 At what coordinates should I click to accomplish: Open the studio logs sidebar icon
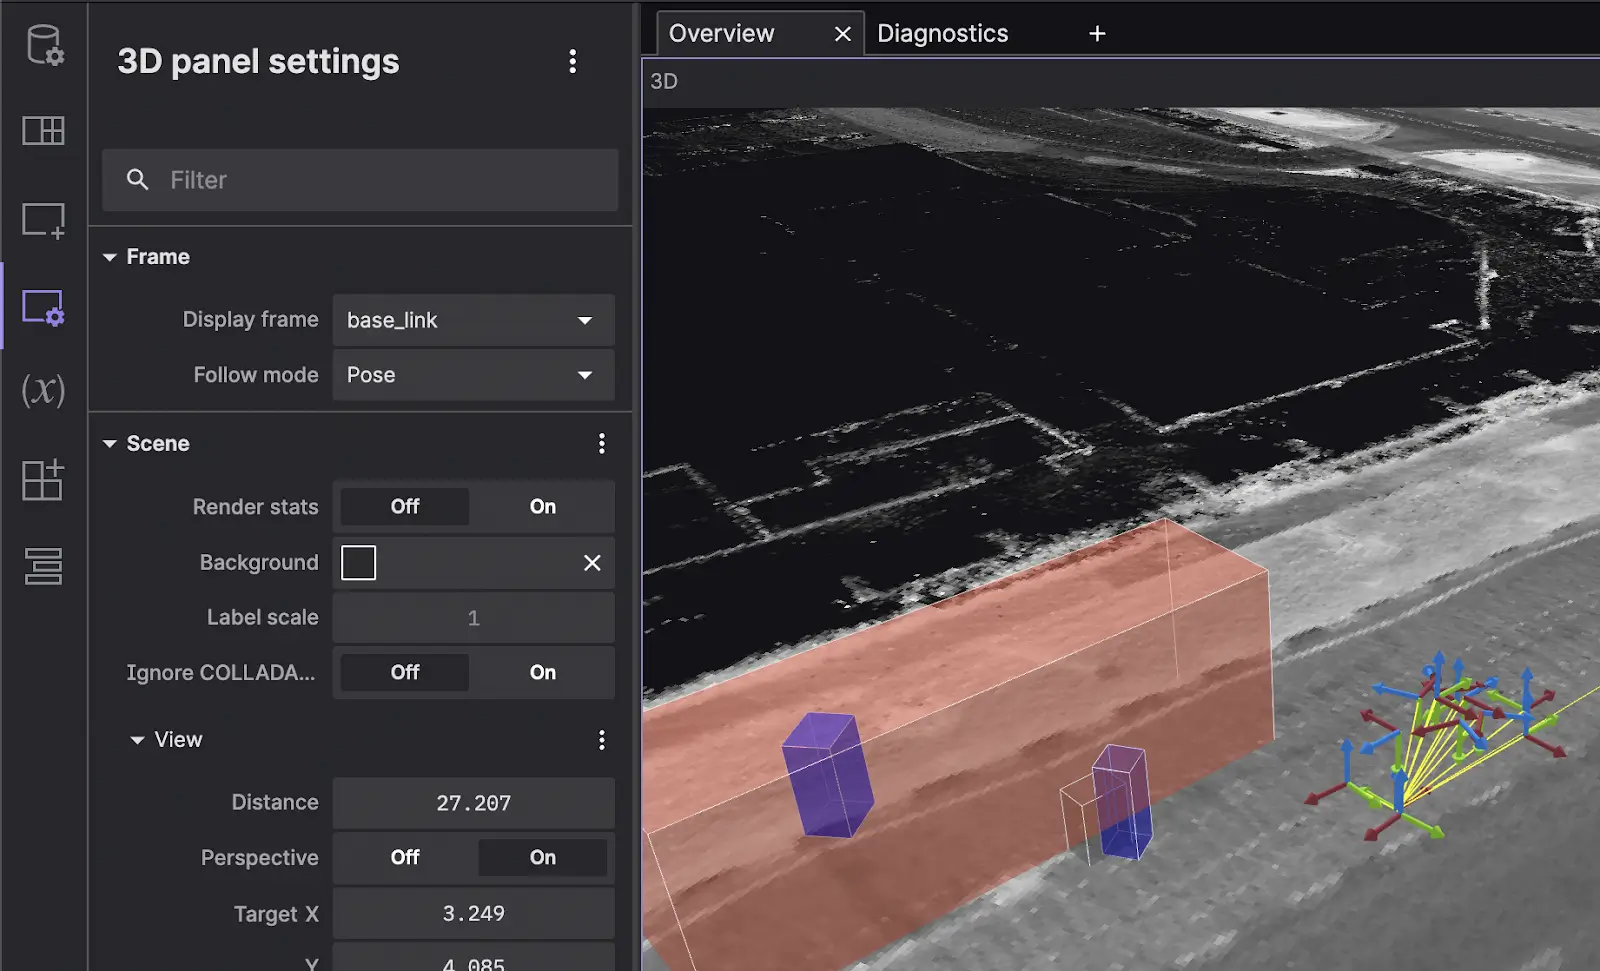(44, 566)
